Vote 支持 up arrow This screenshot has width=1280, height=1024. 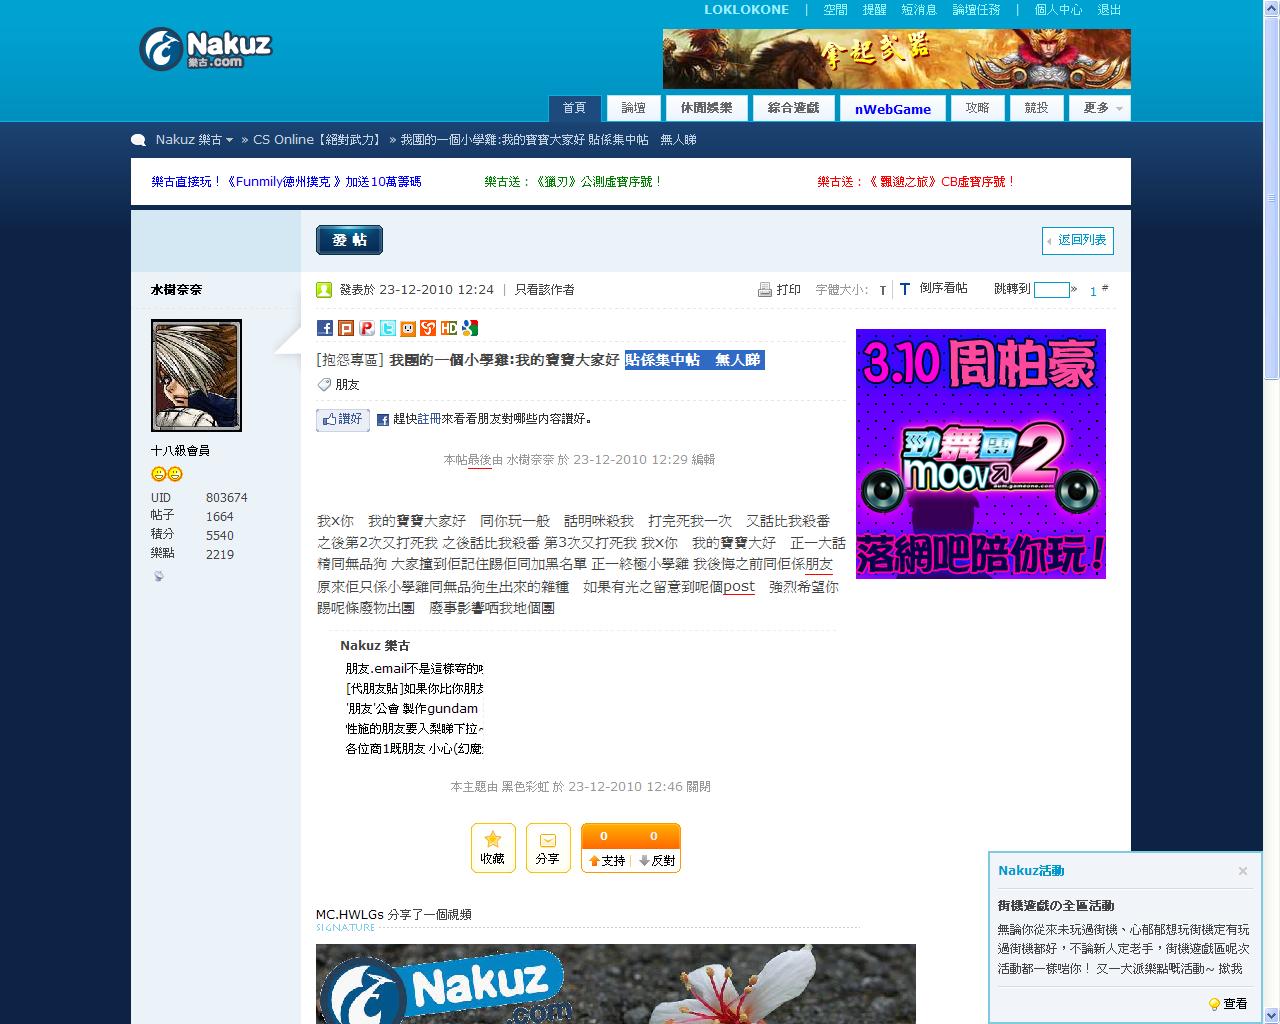click(x=606, y=860)
